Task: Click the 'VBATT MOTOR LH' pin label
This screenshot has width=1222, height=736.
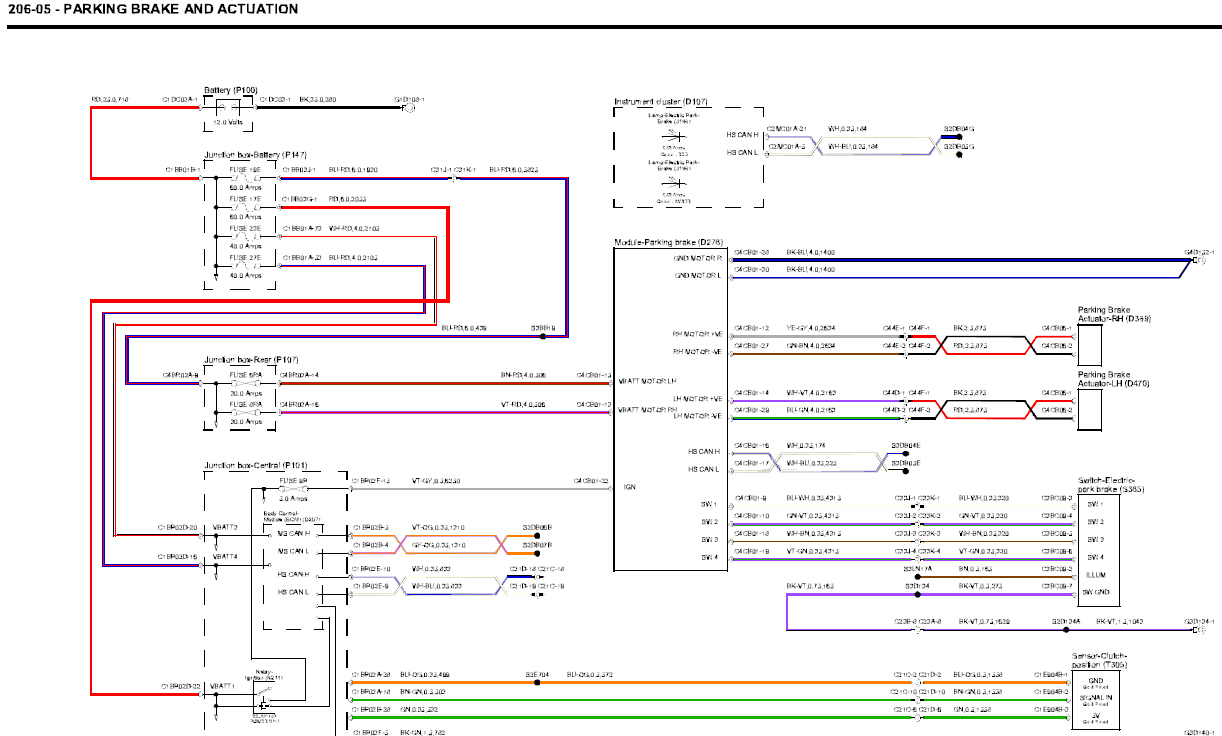Action: 648,381
